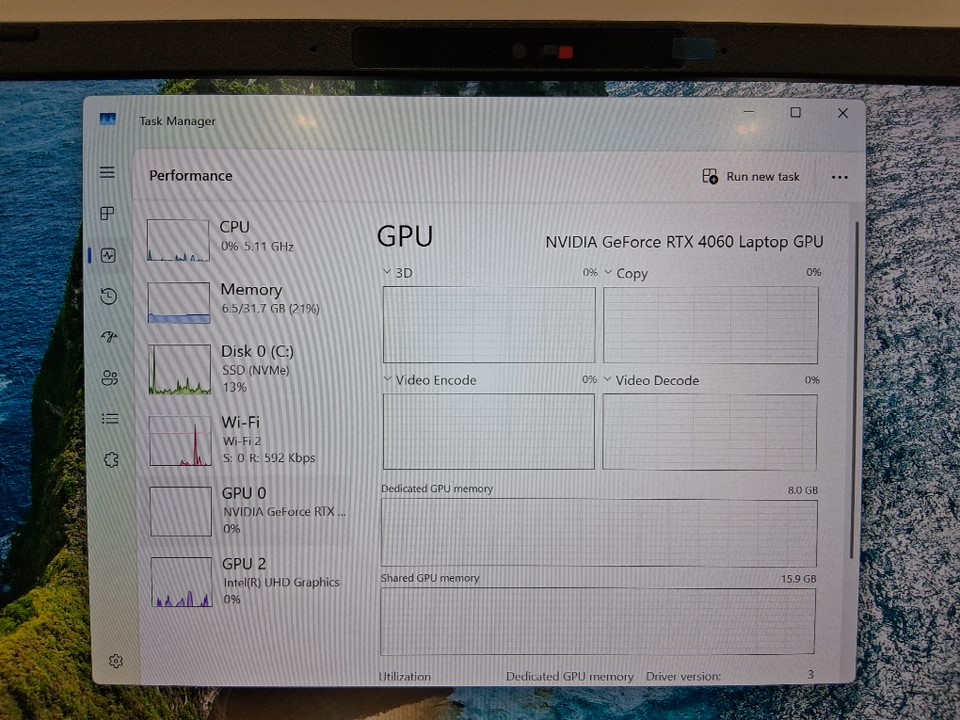Change the Video Encode graph dropdown
Screen dimensions: 960x720
(389, 380)
